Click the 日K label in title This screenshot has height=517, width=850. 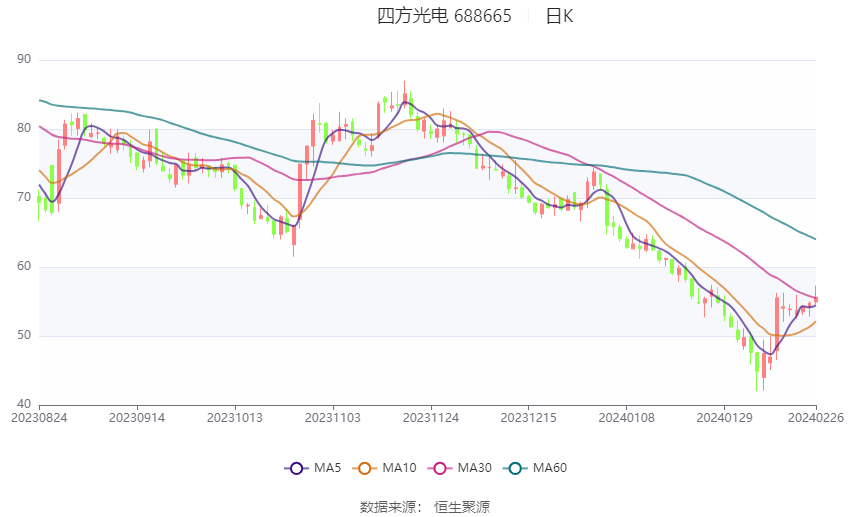tap(559, 16)
